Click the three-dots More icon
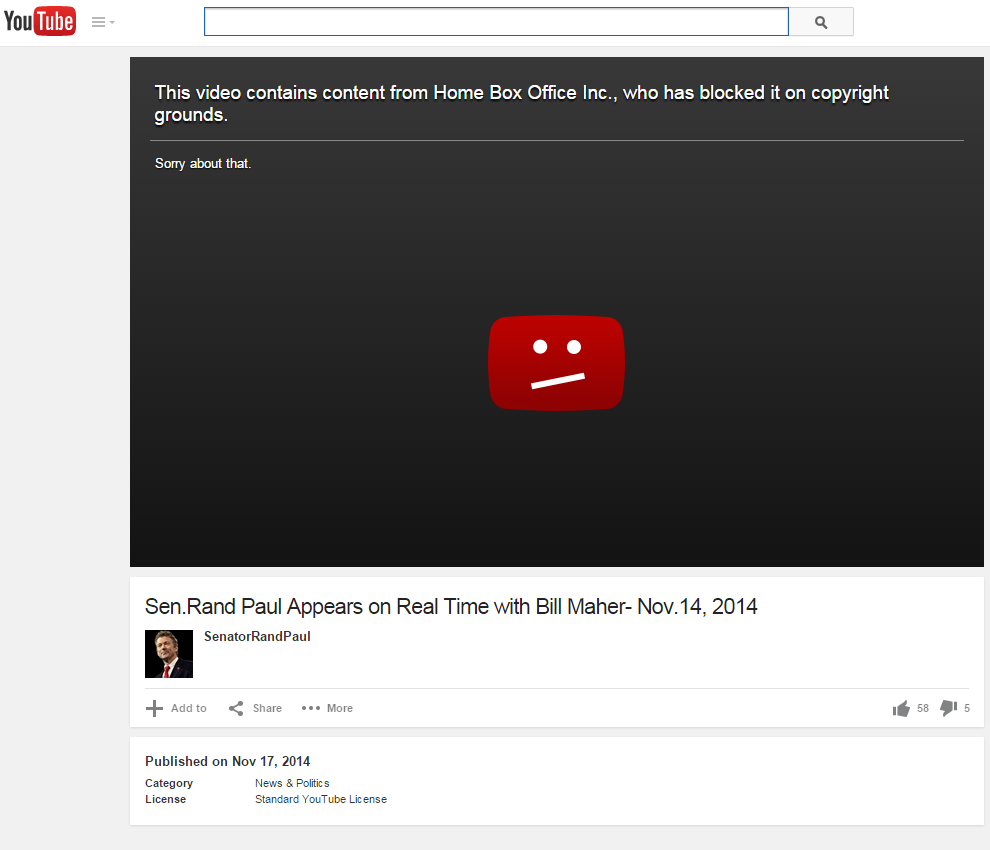The height and width of the screenshot is (850, 990). [x=311, y=709]
